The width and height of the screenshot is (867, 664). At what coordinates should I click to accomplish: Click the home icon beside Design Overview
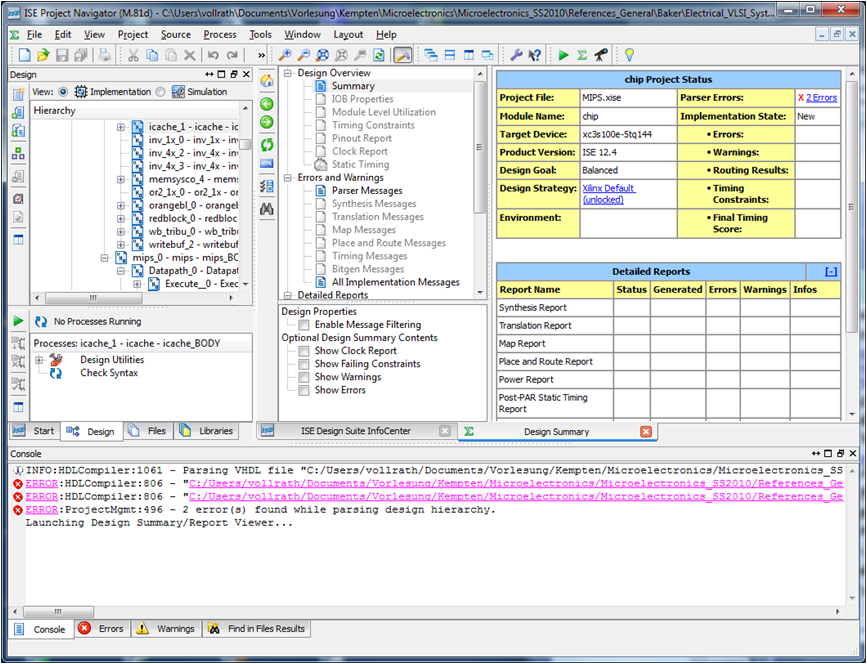267,80
